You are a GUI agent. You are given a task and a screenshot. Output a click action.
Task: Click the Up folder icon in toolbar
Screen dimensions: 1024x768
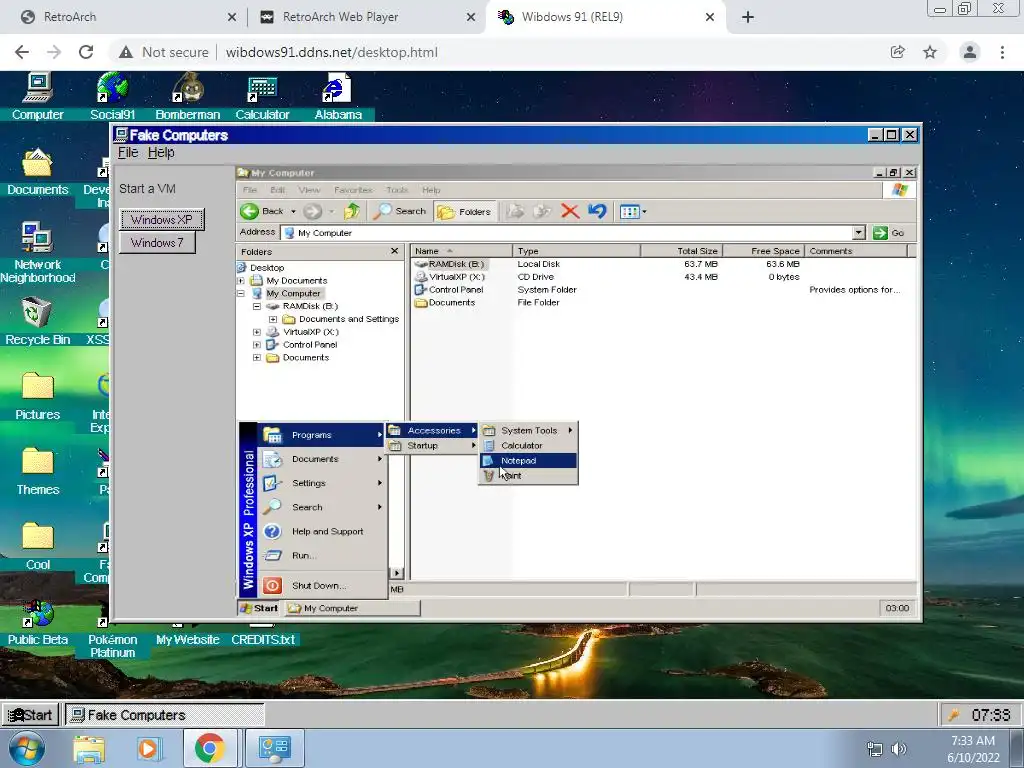352,211
